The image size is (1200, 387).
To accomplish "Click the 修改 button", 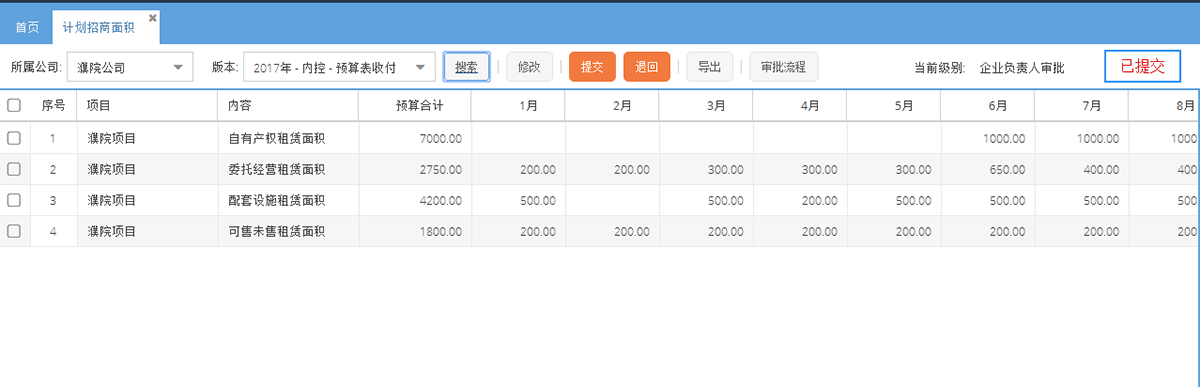I will point(529,67).
